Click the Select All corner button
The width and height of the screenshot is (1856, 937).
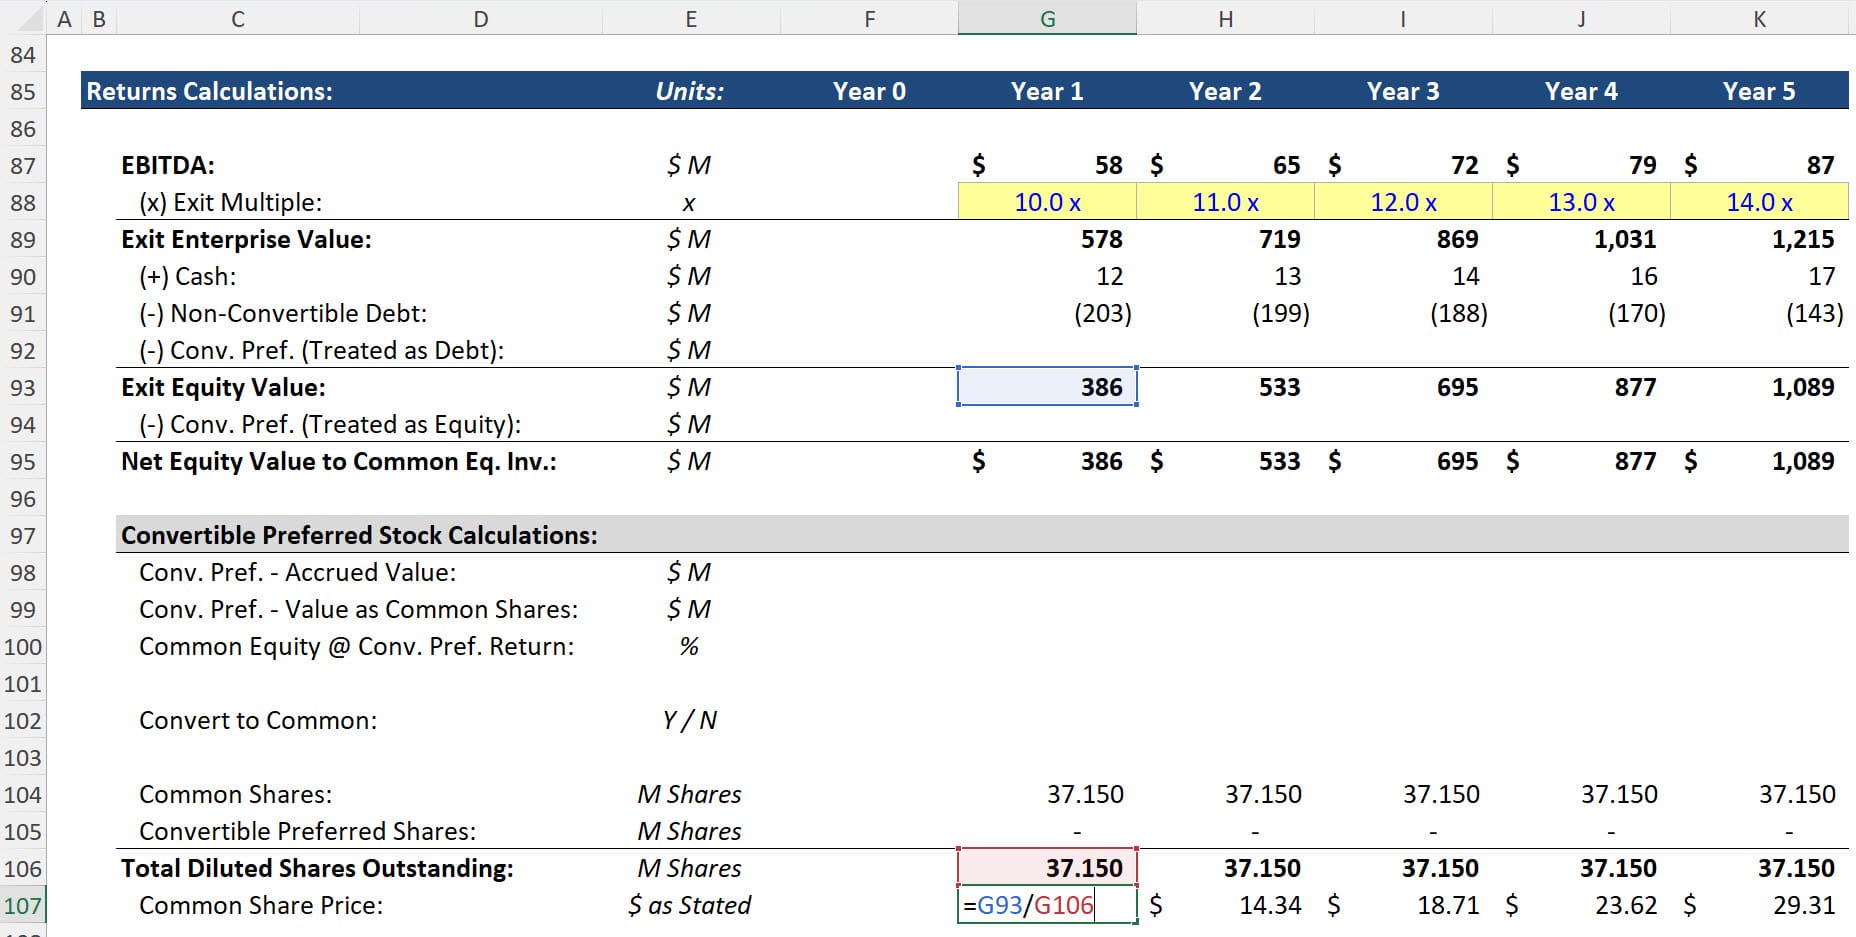coord(24,17)
